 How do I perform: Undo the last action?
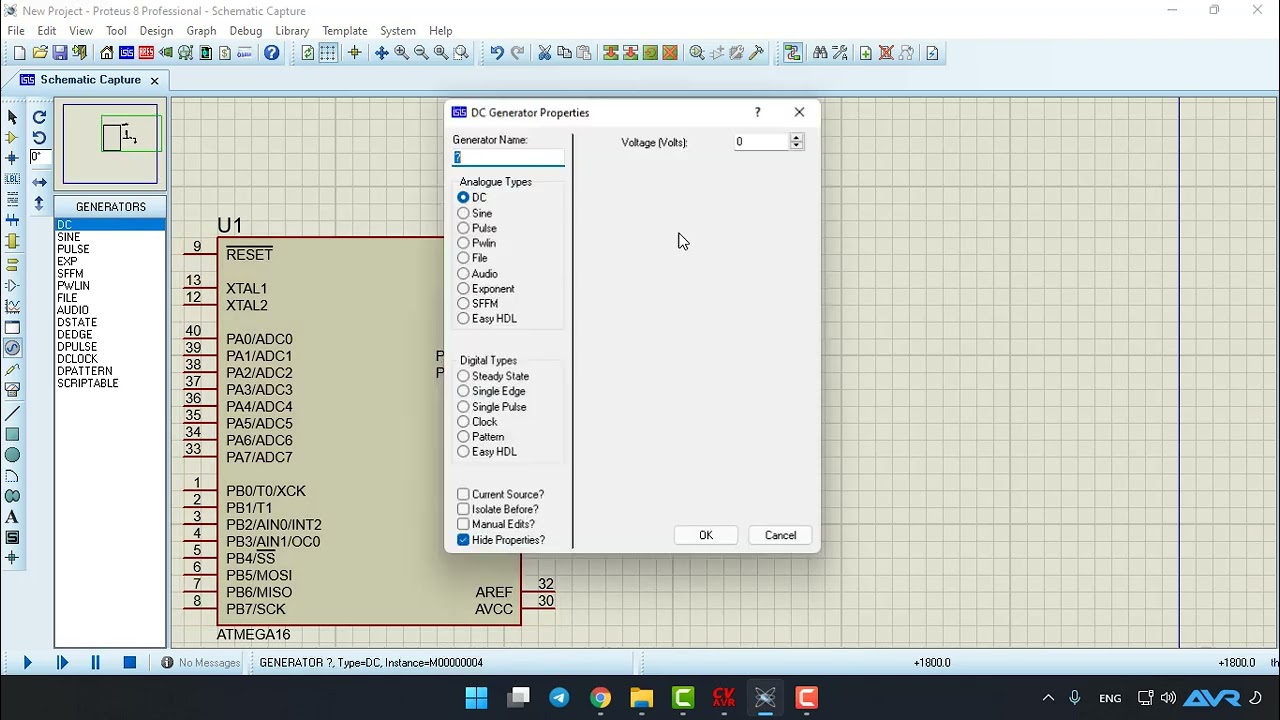pyautogui.click(x=497, y=53)
